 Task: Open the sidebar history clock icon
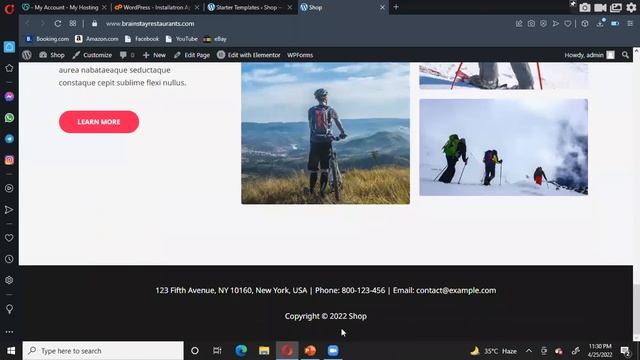tap(9, 259)
